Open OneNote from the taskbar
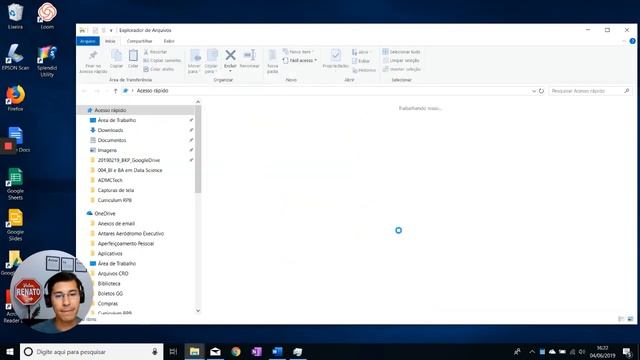Viewport: 640px width, 360px height. pos(256,351)
